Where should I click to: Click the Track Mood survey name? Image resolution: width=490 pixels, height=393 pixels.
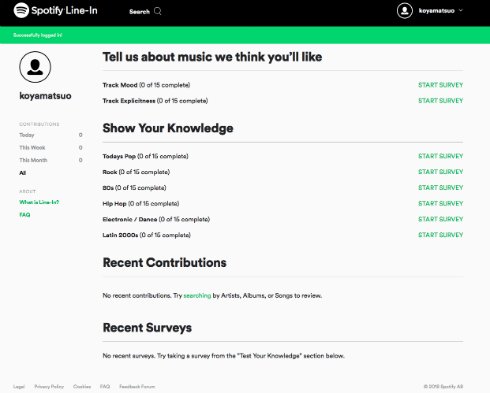(120, 85)
